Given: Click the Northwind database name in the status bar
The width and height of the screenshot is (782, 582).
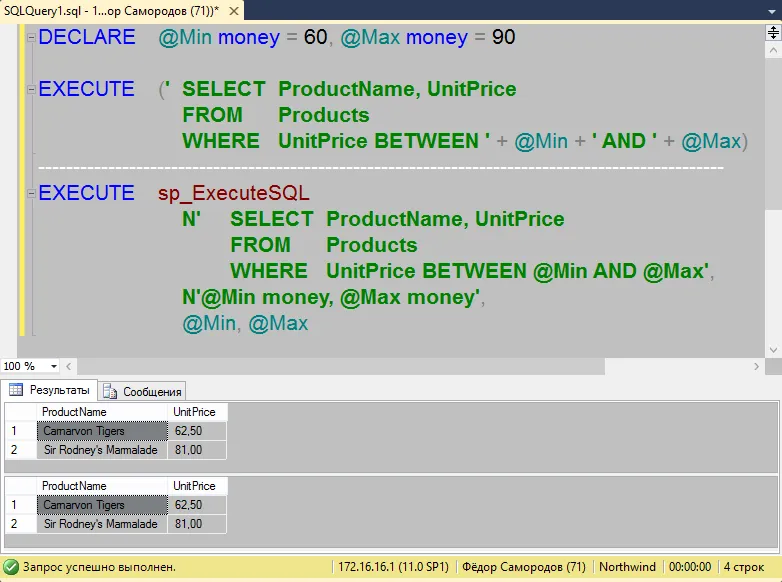Looking at the screenshot, I should click(626, 566).
